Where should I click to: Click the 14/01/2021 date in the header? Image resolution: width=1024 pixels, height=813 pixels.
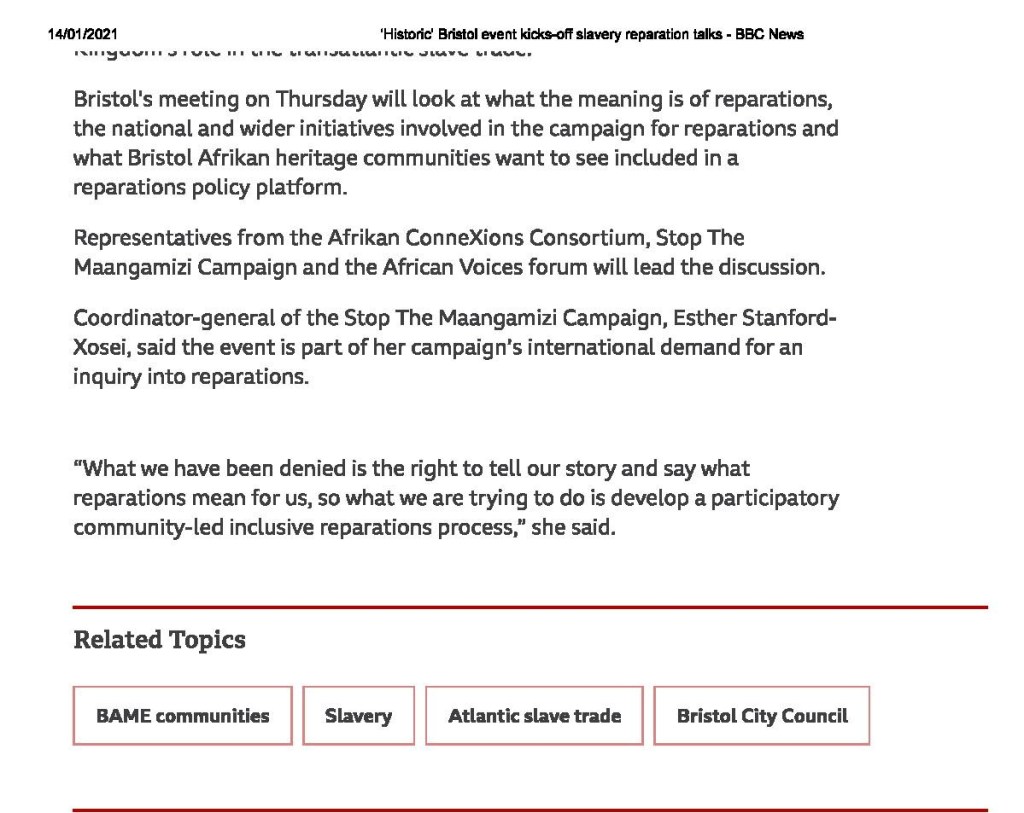click(83, 34)
